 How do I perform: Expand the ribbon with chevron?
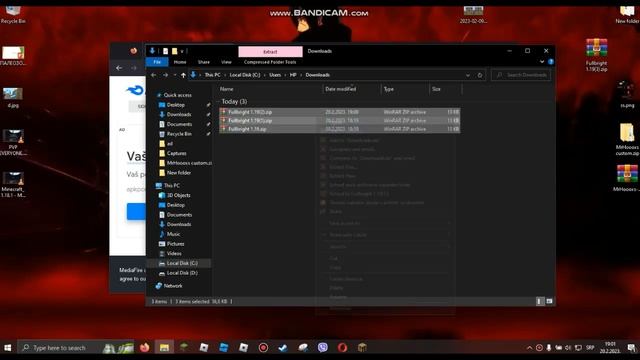point(542,62)
